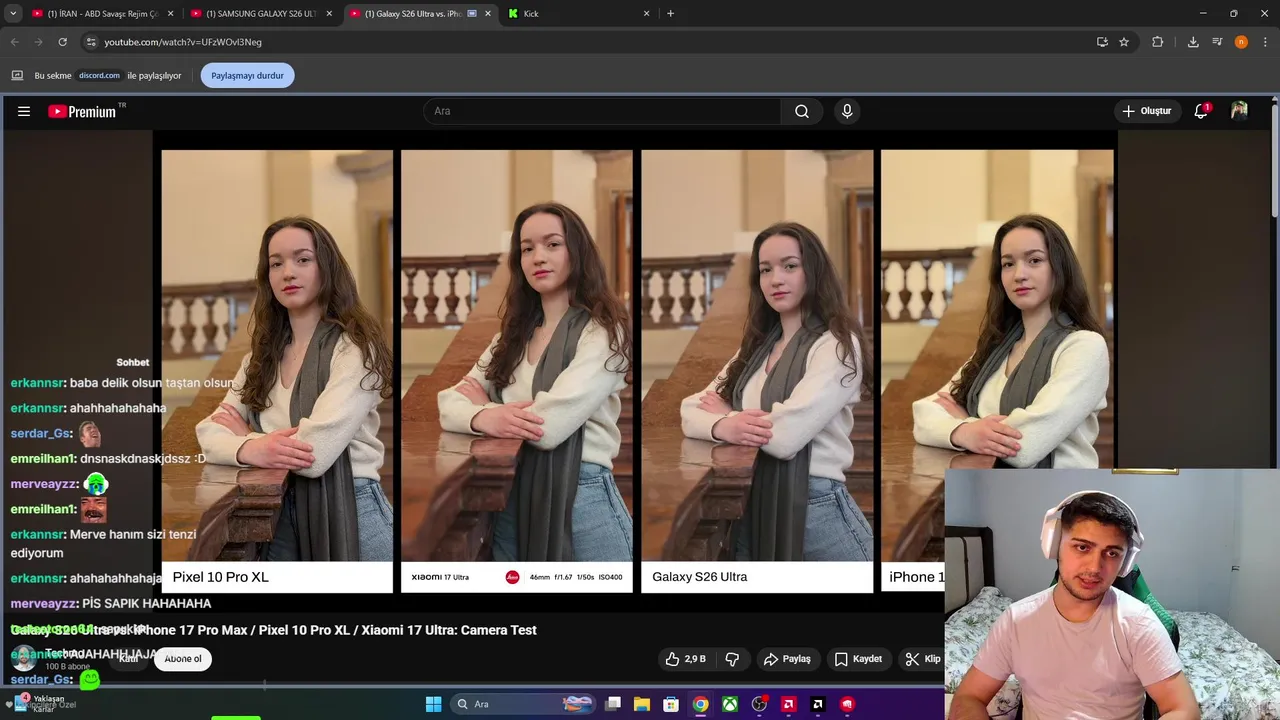Click chat message 'PİS SAPIK HAHAHAHA'
The width and height of the screenshot is (1280, 720).
tap(146, 604)
